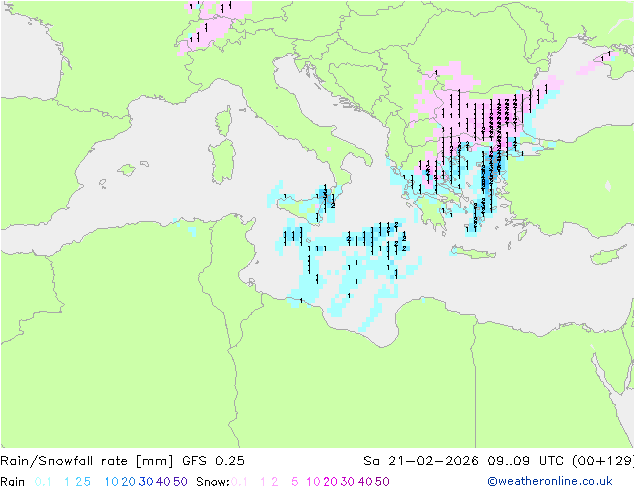The height and width of the screenshot is (490, 634).
Task: Select the 'Rain/Snowfall rate [mm]' title text
Action: coord(87,461)
